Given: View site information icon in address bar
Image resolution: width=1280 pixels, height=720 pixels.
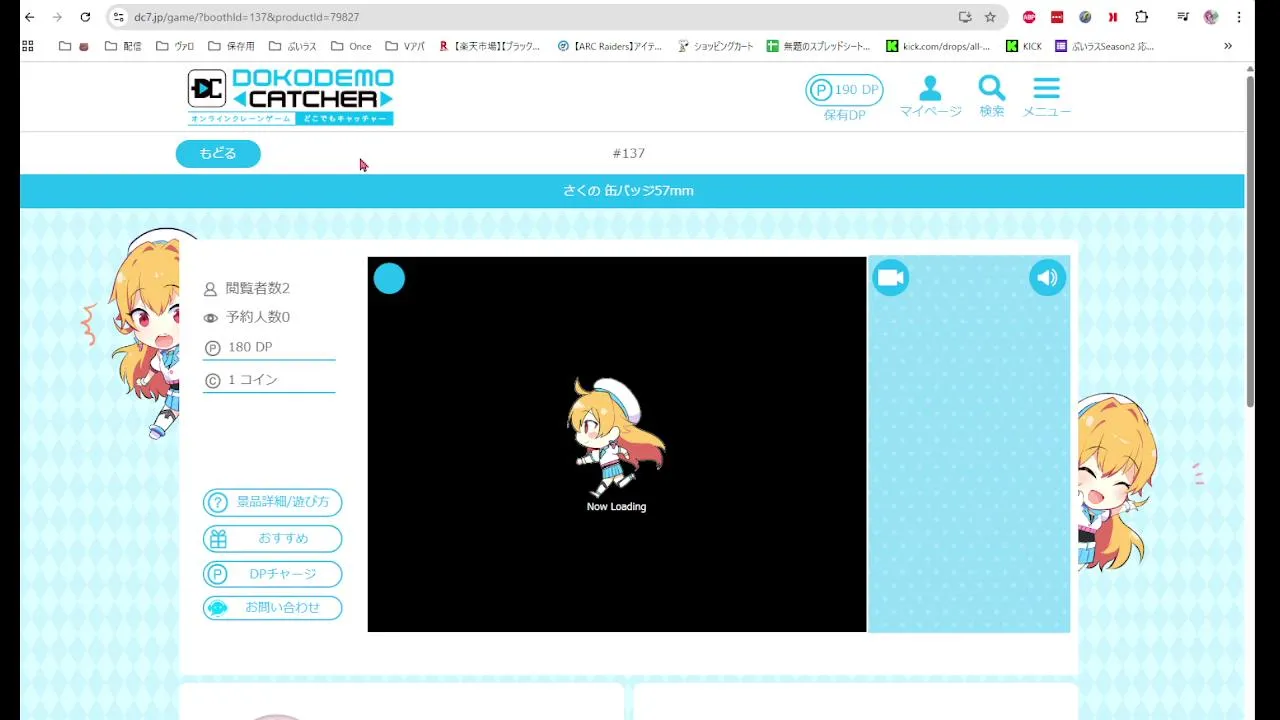Looking at the screenshot, I should click(x=119, y=17).
